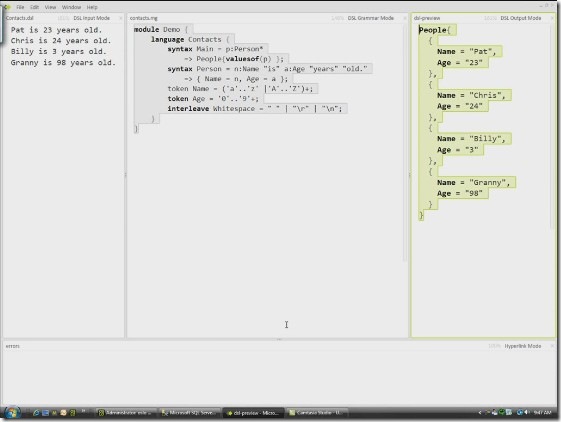Screen dimensions: 561x422
Task: Switch to Microsoft SQL Server taskbar window
Action: pos(190,413)
